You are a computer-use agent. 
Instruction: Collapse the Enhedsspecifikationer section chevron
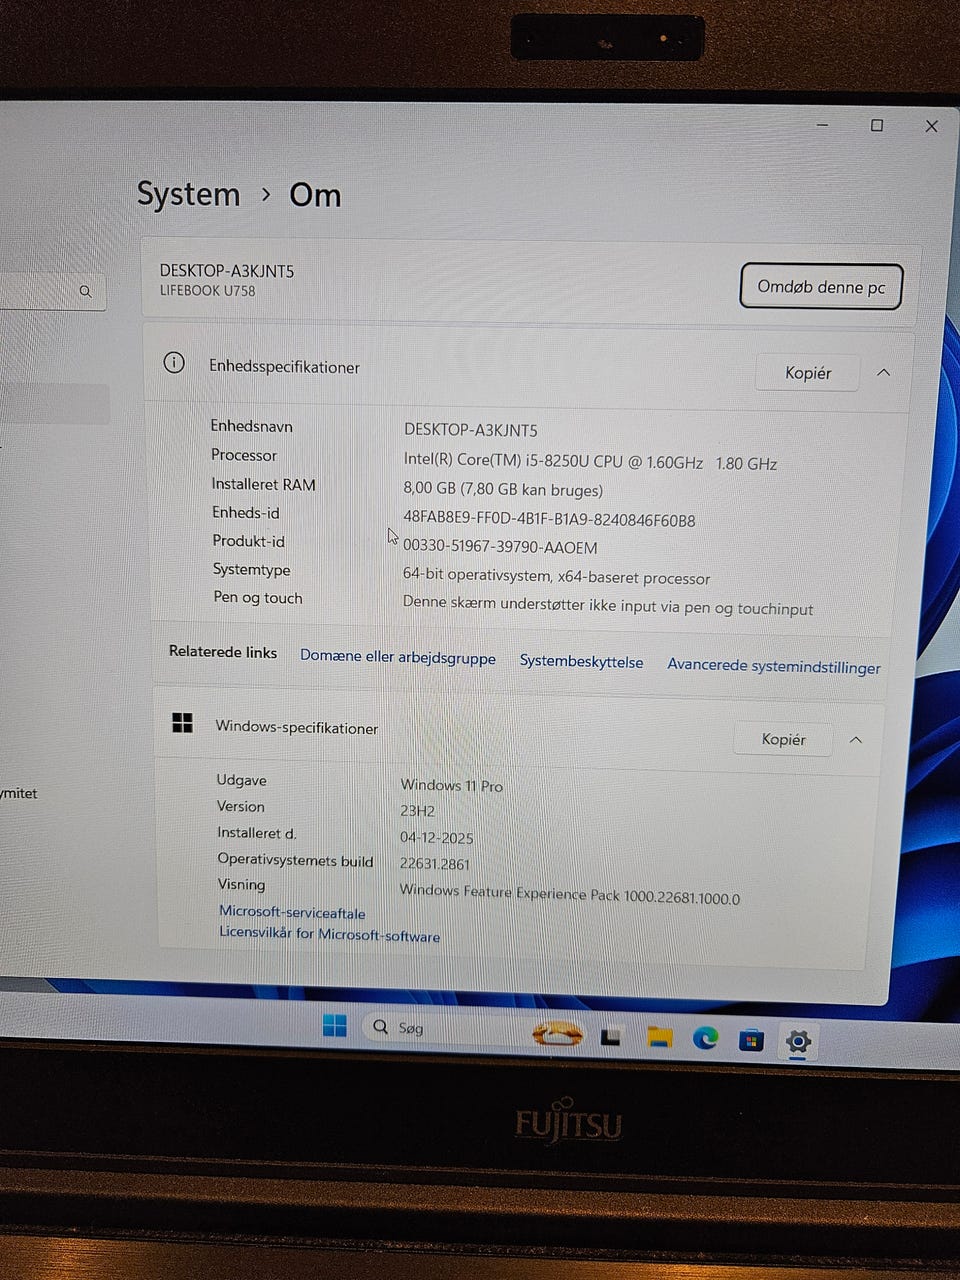pos(883,372)
